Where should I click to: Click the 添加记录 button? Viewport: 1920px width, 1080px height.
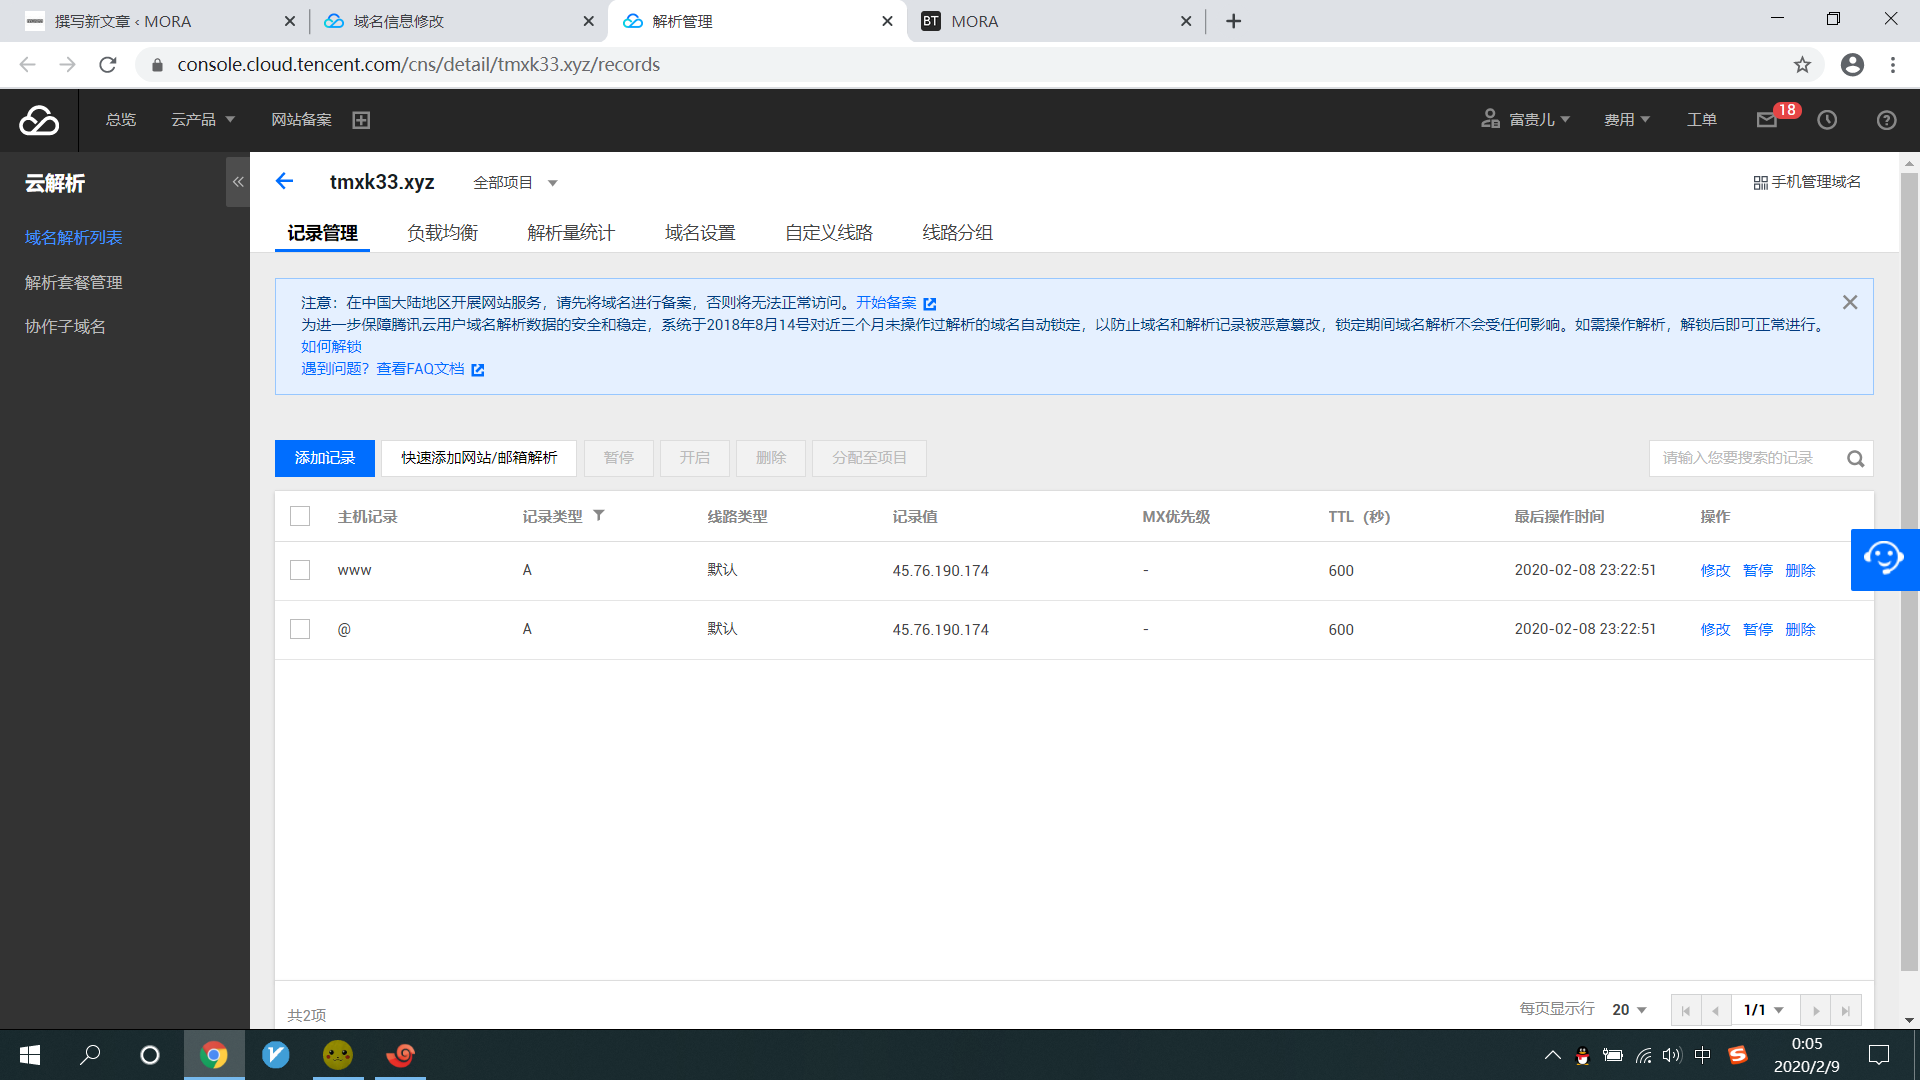point(325,458)
